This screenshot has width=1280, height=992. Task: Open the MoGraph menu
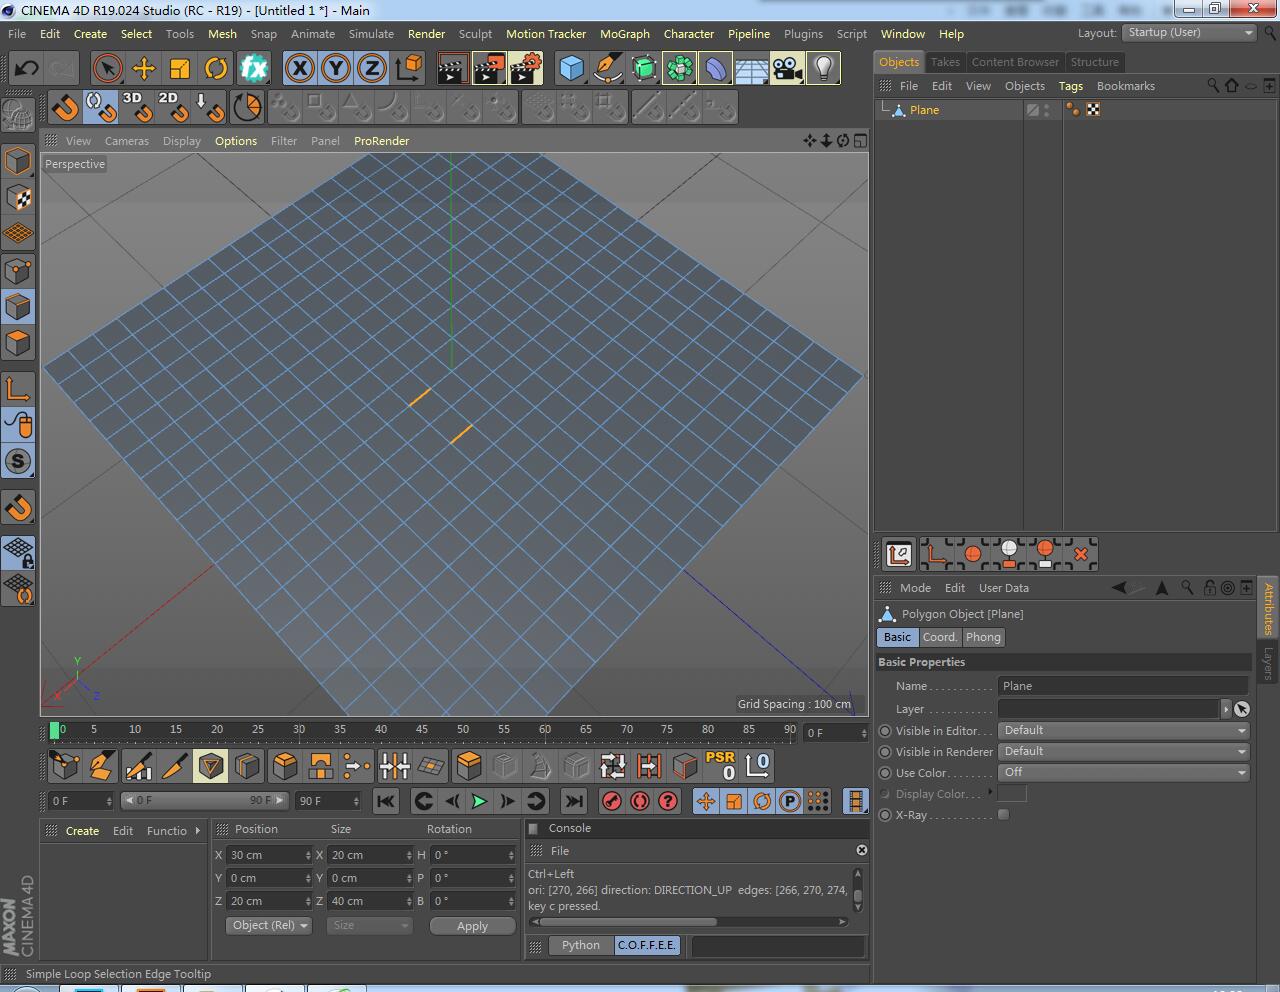pos(624,33)
